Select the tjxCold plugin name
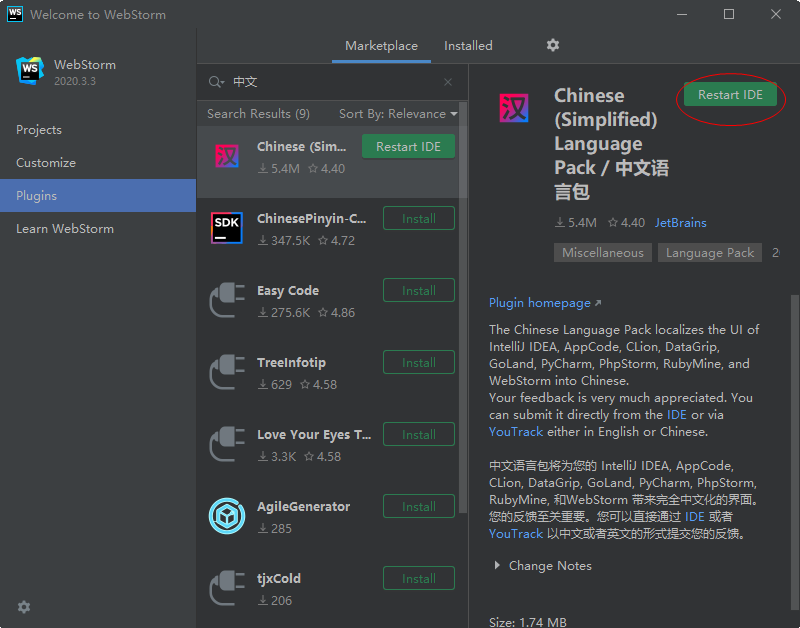The image size is (800, 628). (x=279, y=579)
